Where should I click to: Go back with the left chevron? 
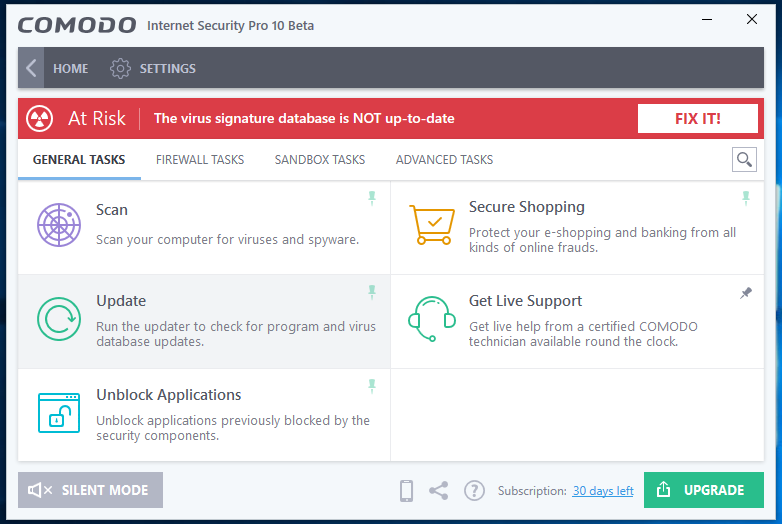(x=31, y=68)
